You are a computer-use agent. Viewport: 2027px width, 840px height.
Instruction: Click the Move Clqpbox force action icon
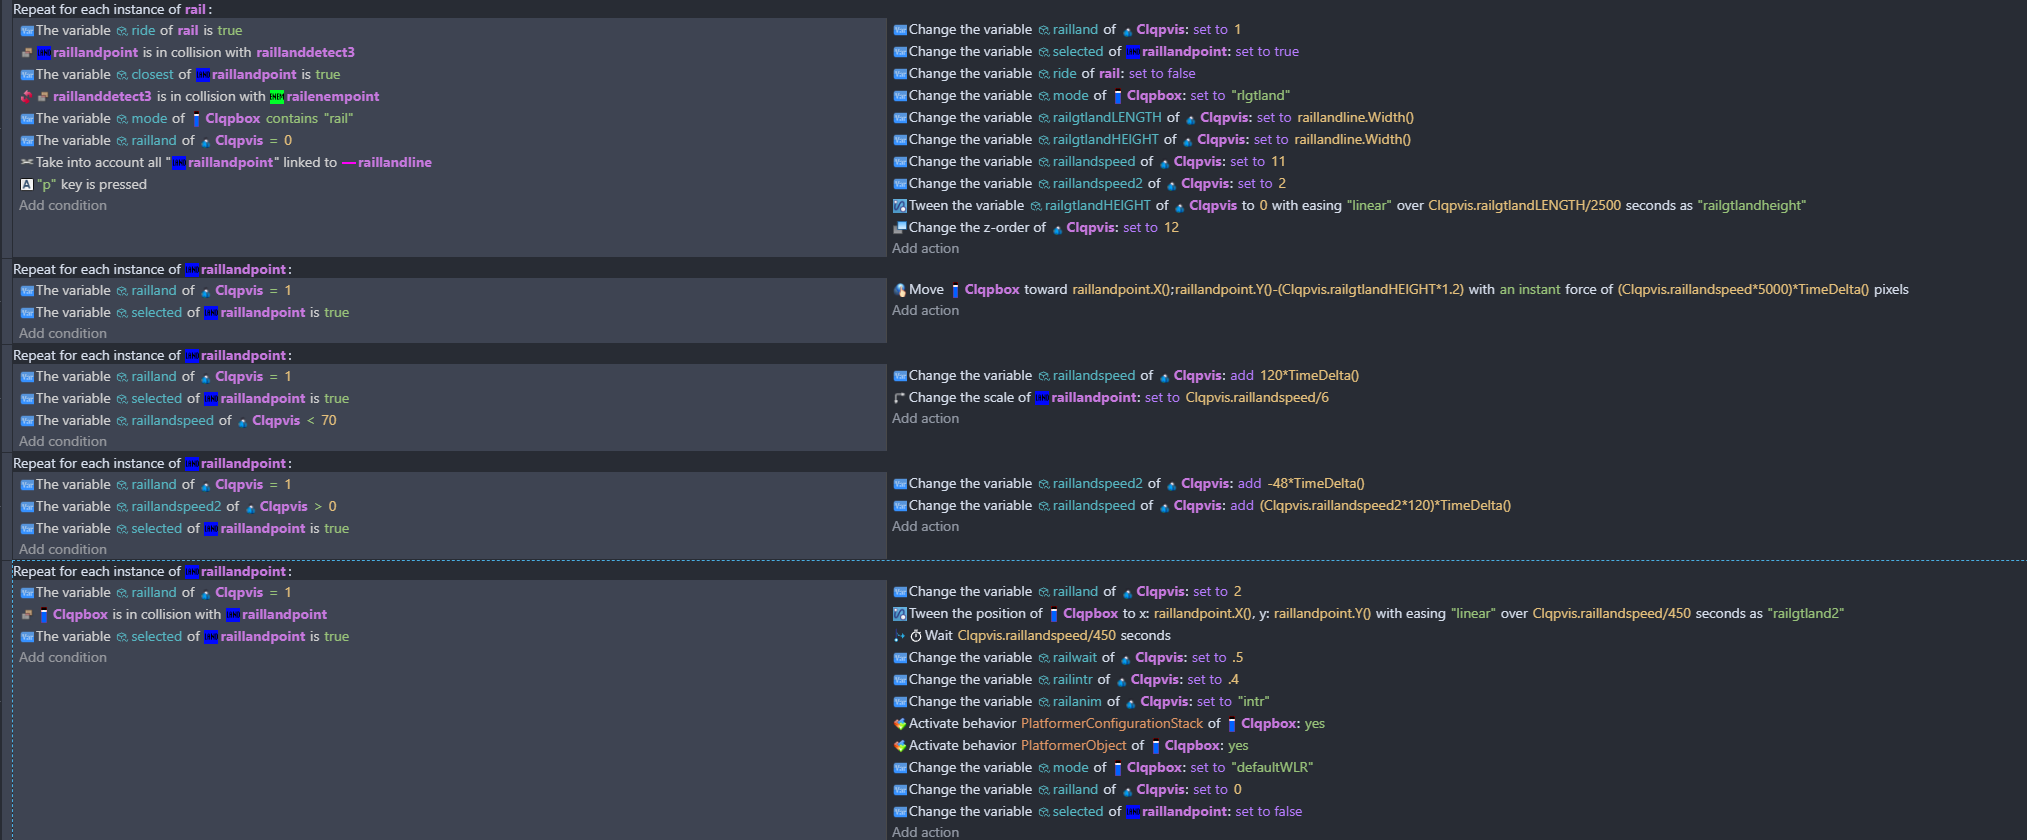click(899, 290)
